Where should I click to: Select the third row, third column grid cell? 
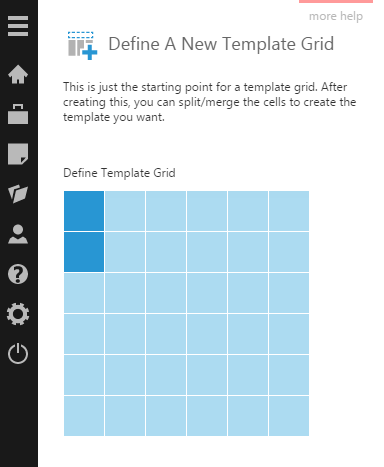point(166,293)
